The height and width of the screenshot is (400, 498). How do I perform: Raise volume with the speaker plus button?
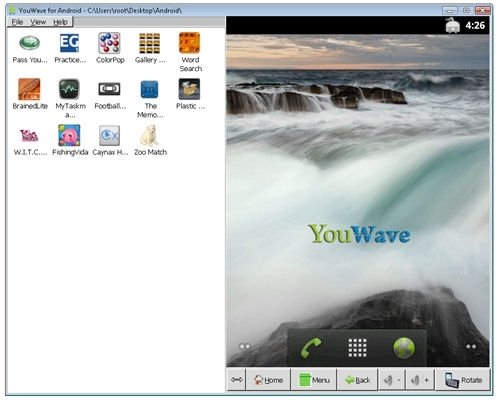420,379
